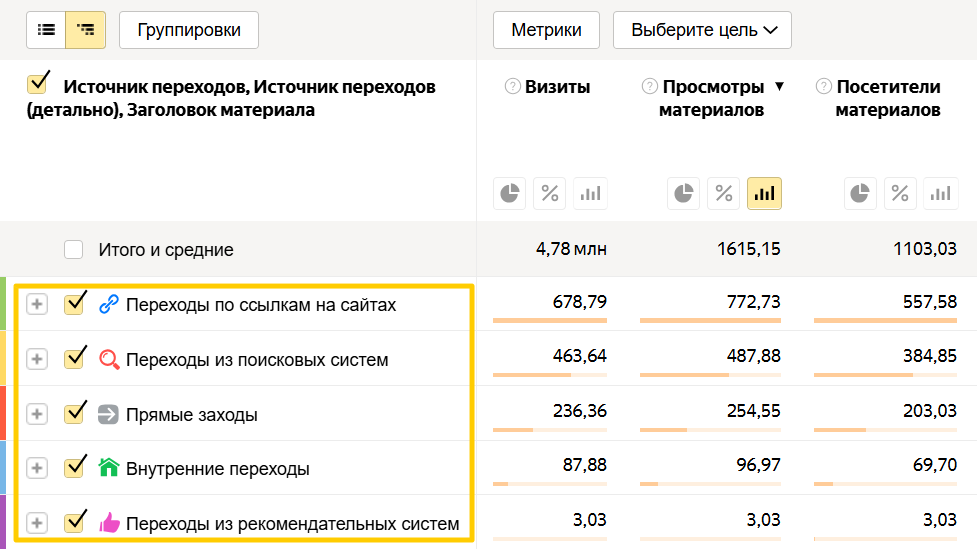Check the Итого и средние checkbox
The image size is (977, 549).
[74, 249]
